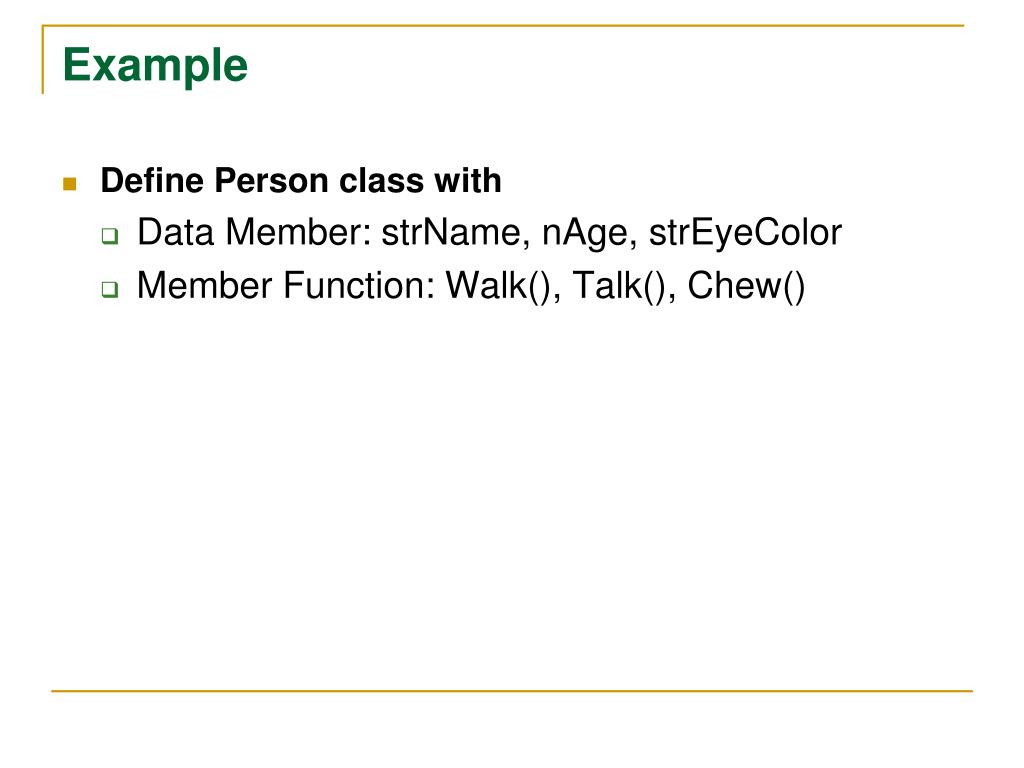Click the gold horizontal line at the slide bottom

512,690
